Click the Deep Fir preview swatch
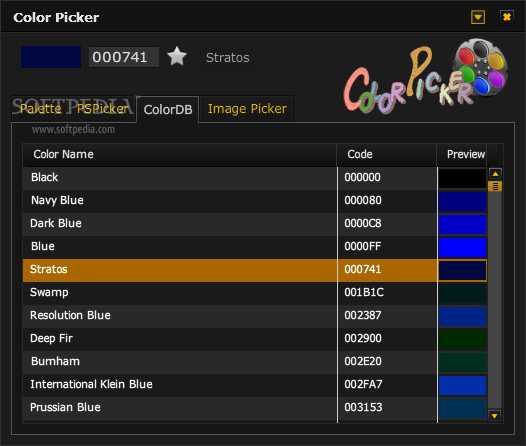 tap(463, 339)
